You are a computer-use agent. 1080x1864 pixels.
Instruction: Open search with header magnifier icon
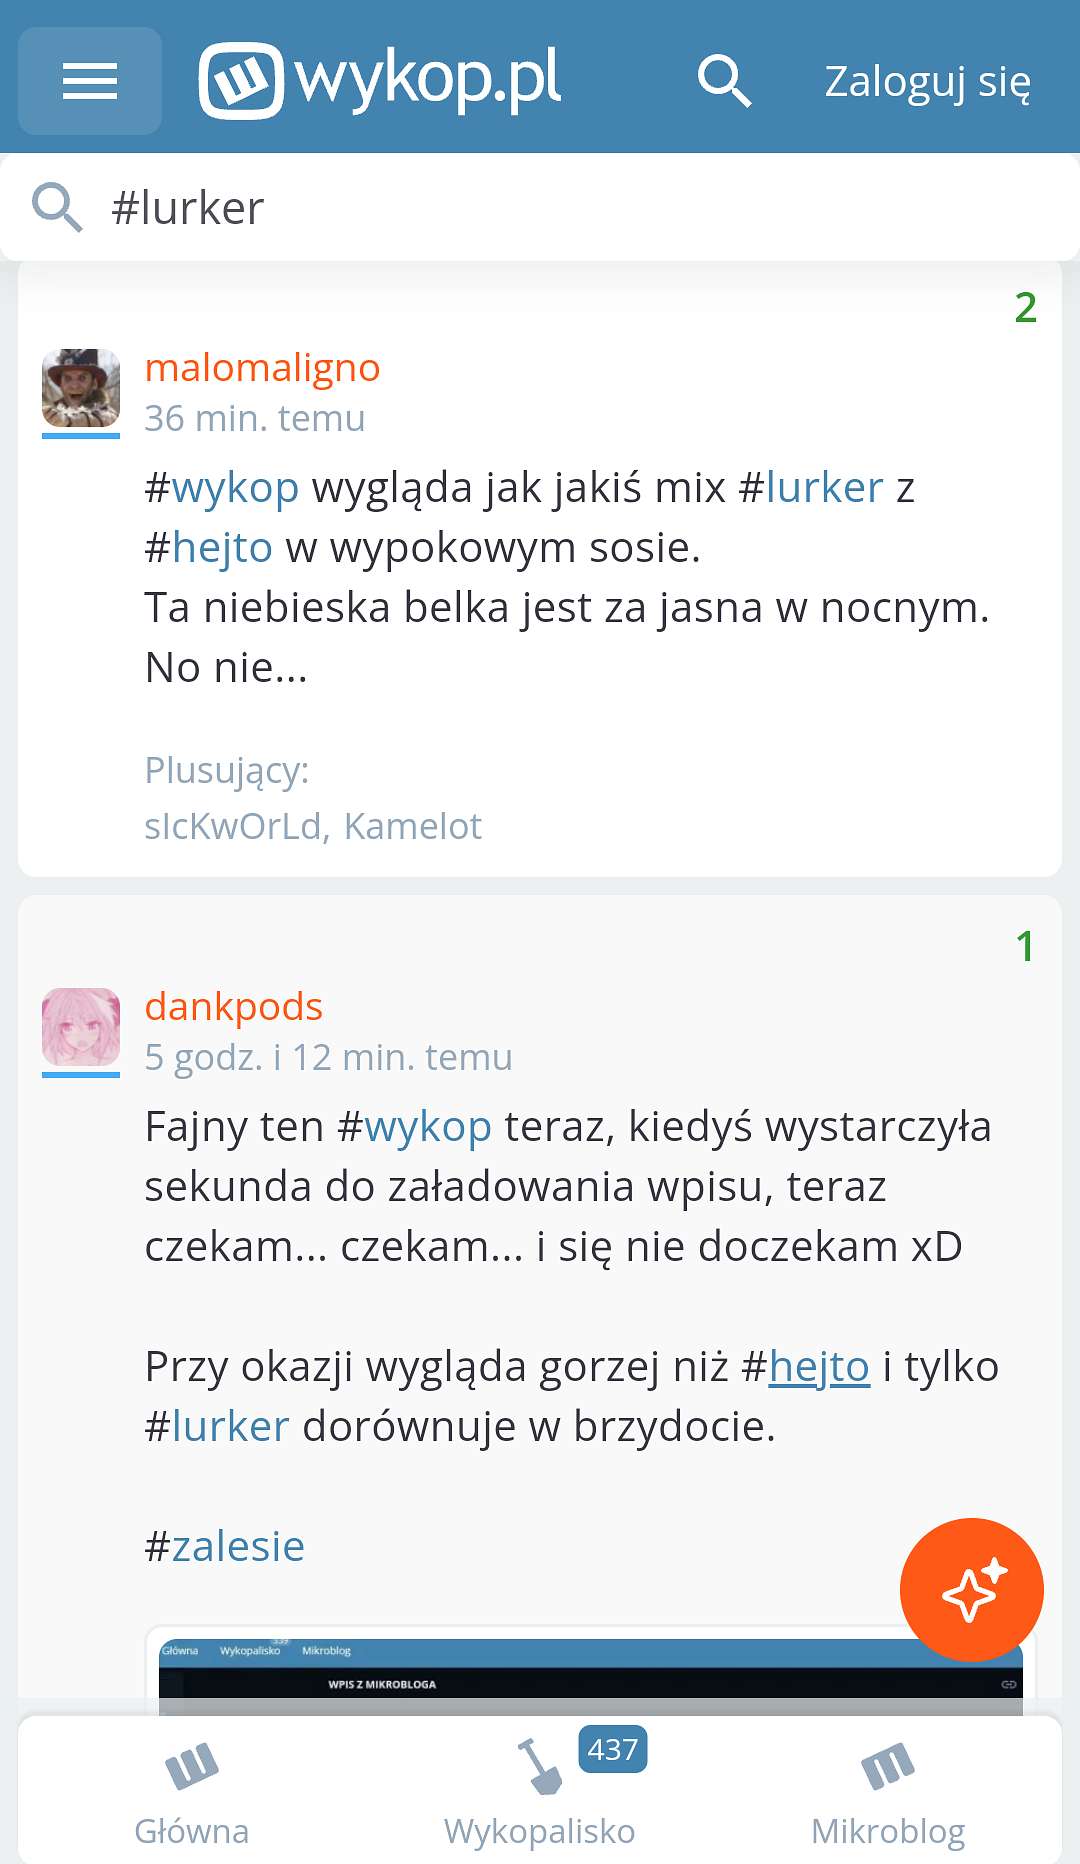(724, 81)
